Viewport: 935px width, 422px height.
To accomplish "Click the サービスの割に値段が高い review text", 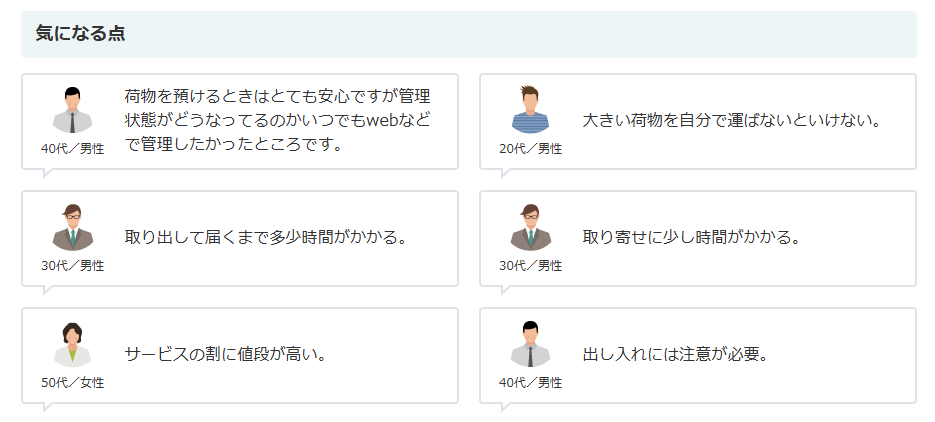I will click(x=226, y=354).
